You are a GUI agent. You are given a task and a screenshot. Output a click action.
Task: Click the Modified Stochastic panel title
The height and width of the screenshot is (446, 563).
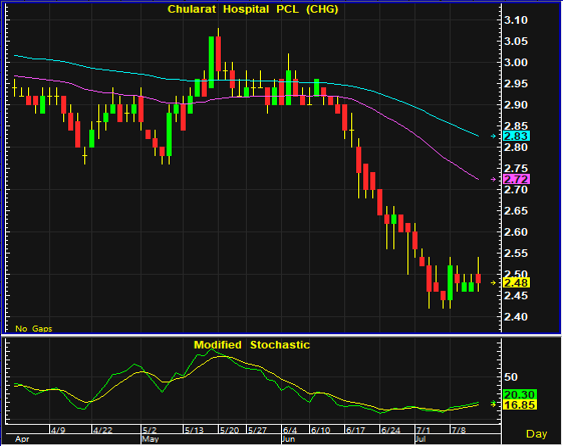252,345
